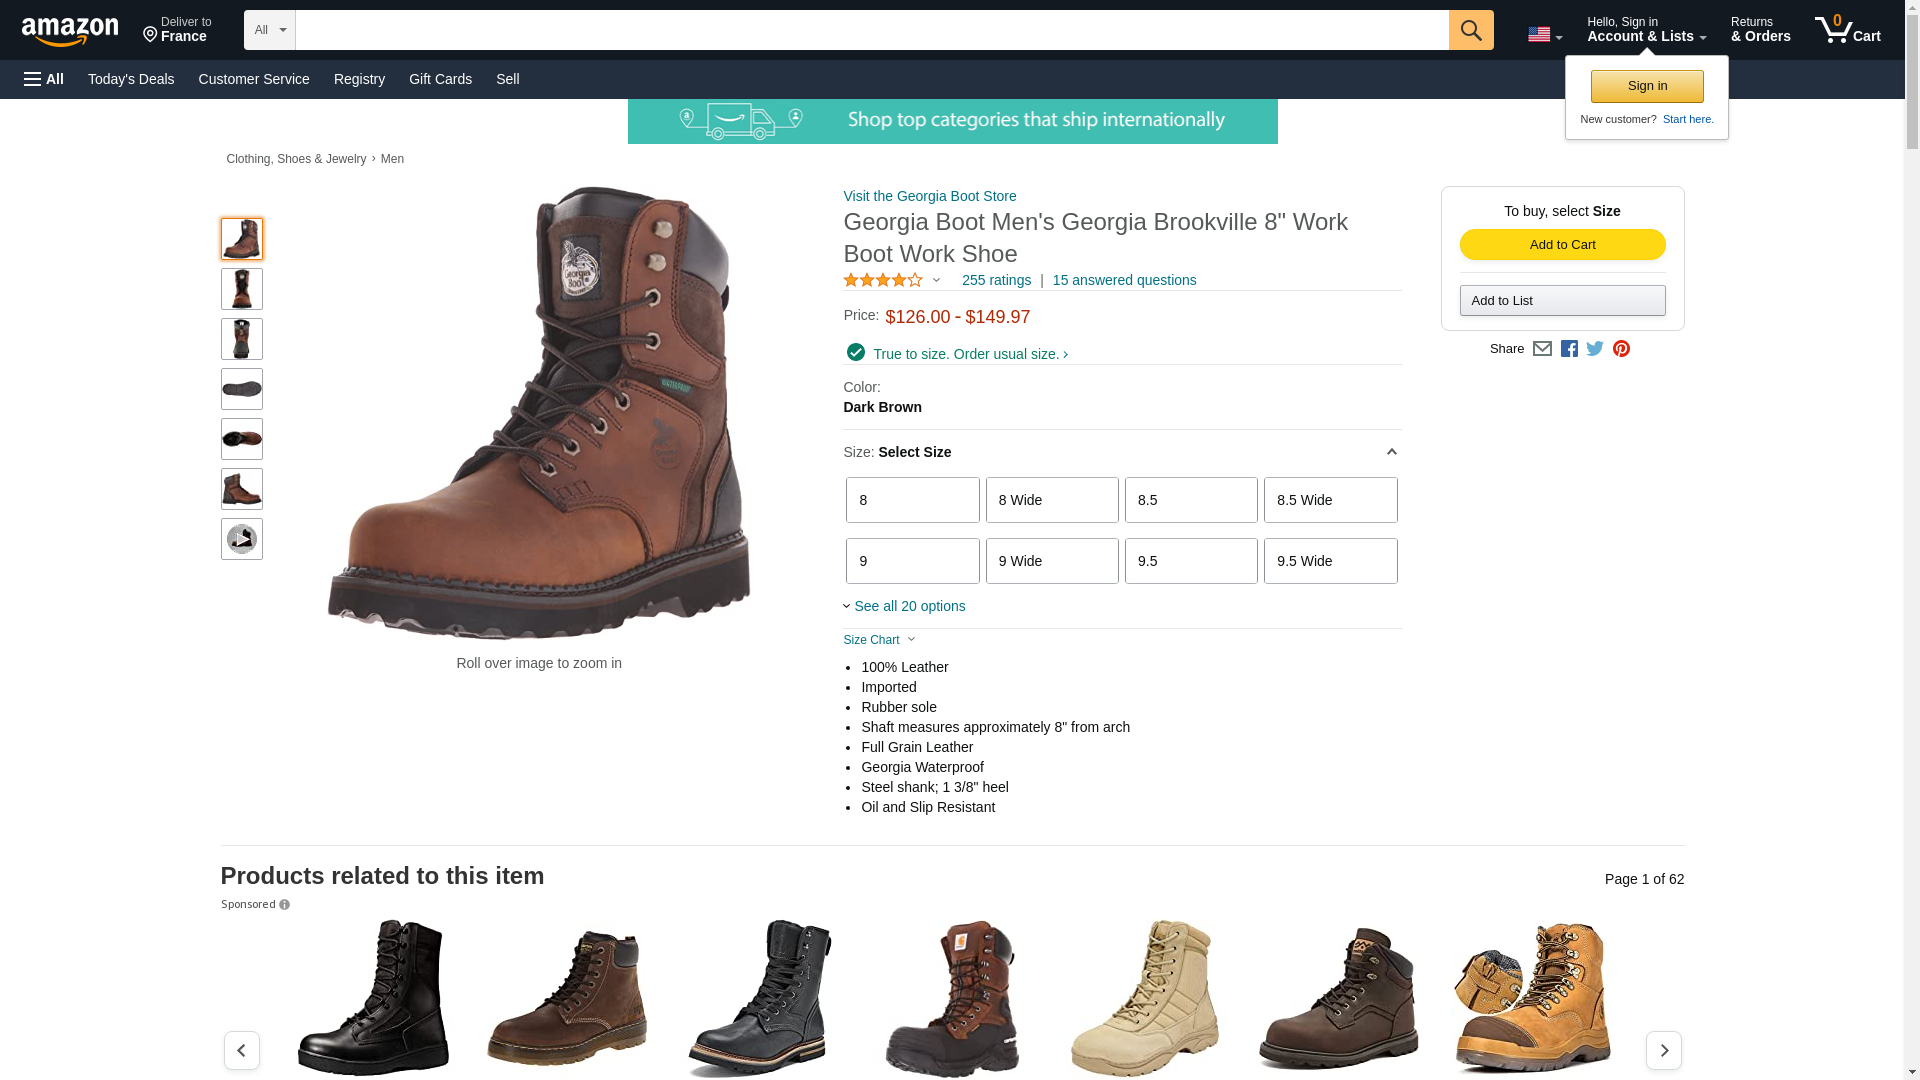Go to the Amazon logo home page
Screen dimensions: 1920x1080
coord(70,31)
